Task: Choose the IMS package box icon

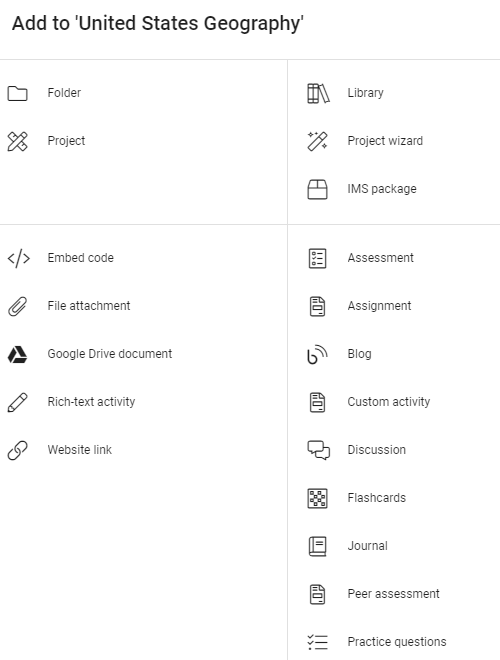Action: (317, 189)
